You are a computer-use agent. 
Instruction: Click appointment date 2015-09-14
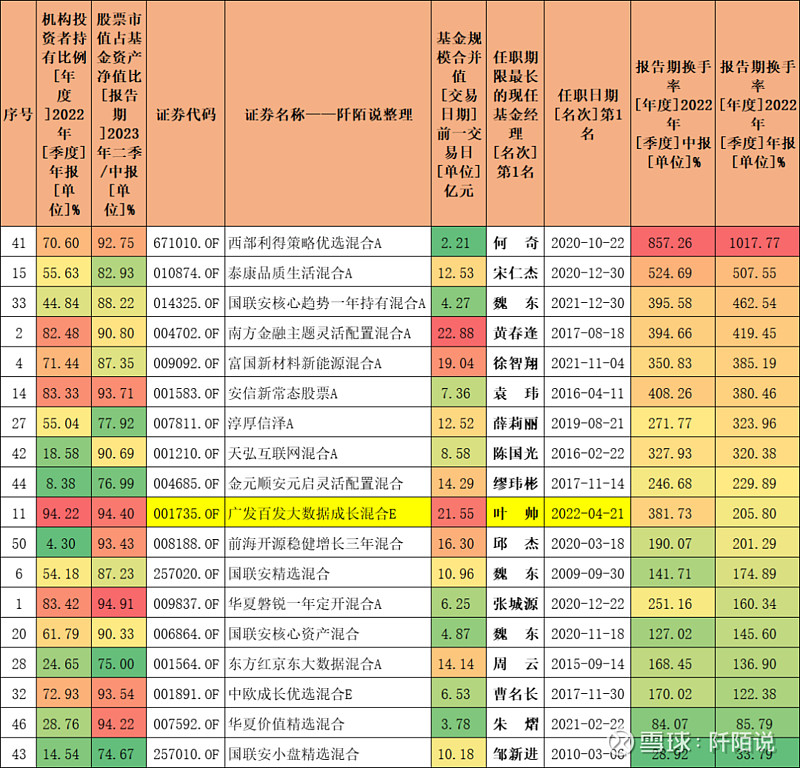pyautogui.click(x=588, y=664)
